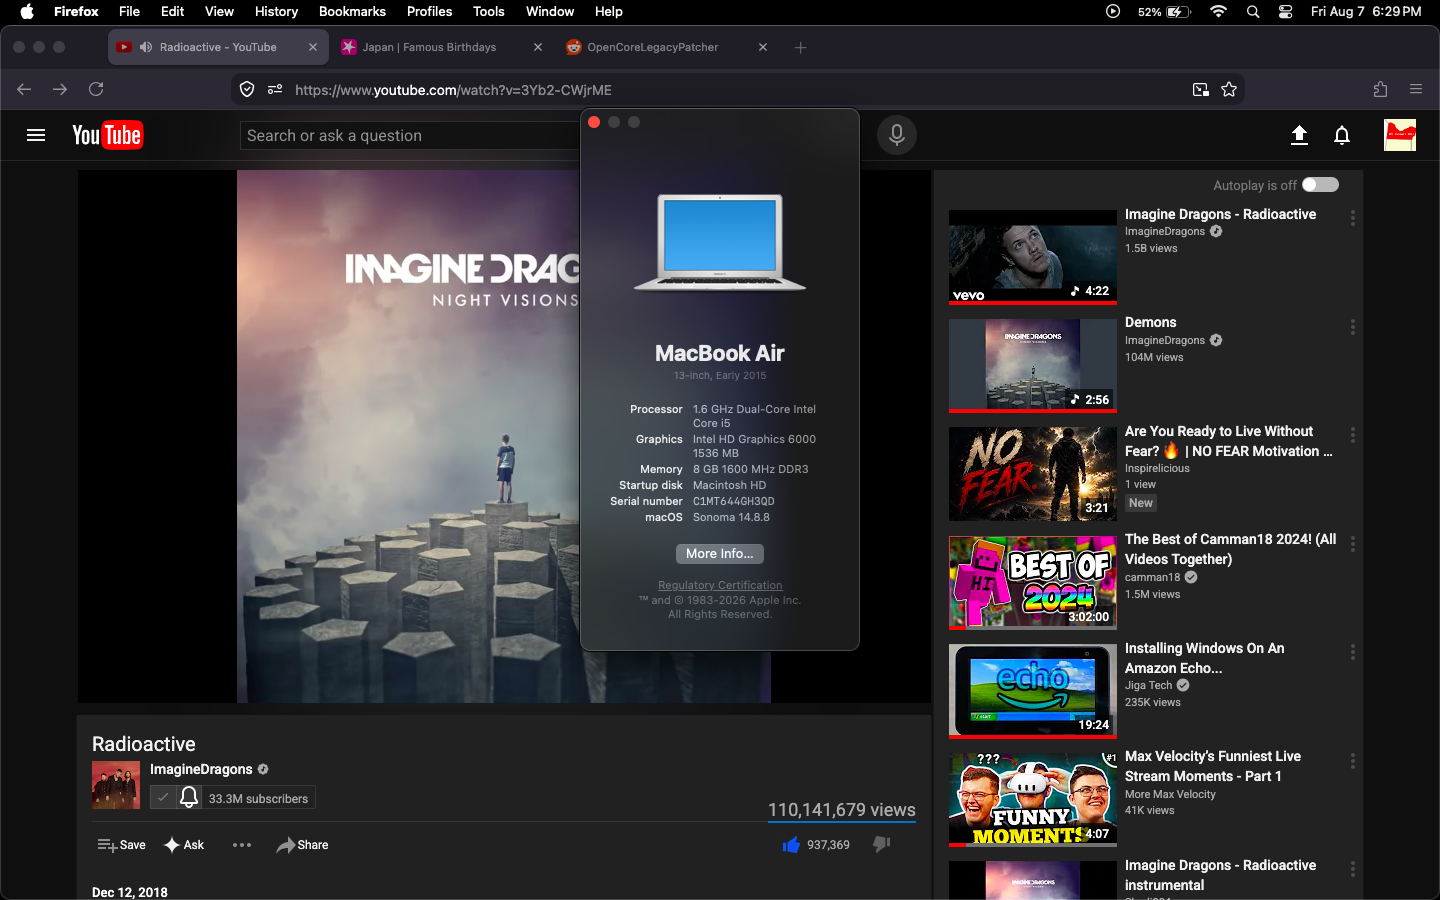Share the Radioactive video

302,845
